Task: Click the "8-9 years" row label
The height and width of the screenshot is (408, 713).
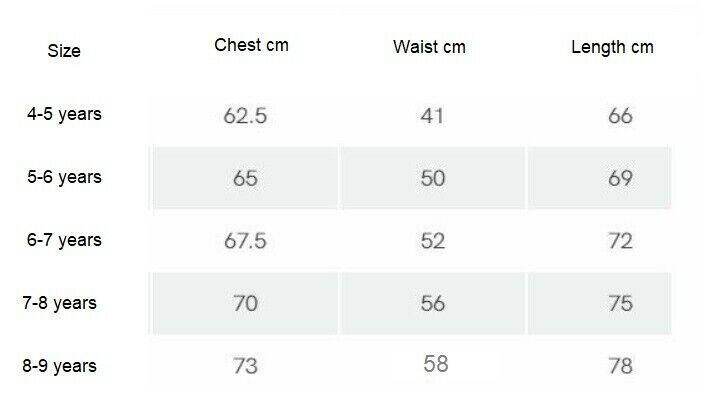Action: tap(62, 366)
